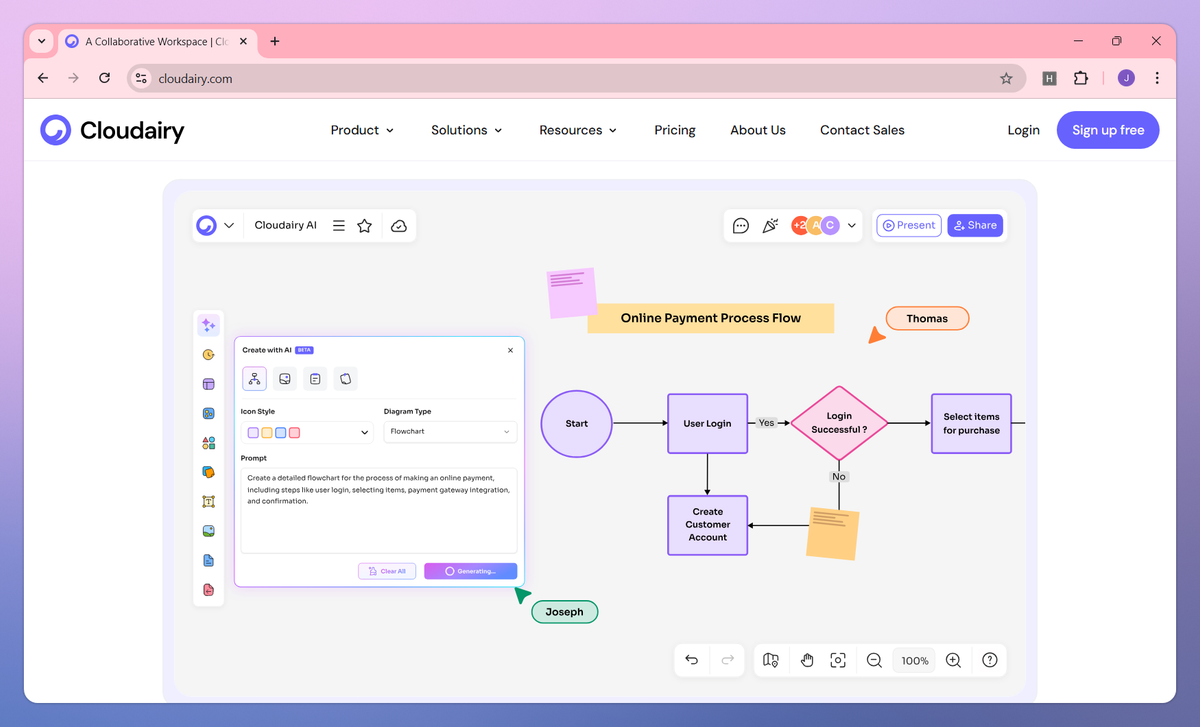The width and height of the screenshot is (1200, 727).
Task: Click the Login link
Action: point(1023,130)
